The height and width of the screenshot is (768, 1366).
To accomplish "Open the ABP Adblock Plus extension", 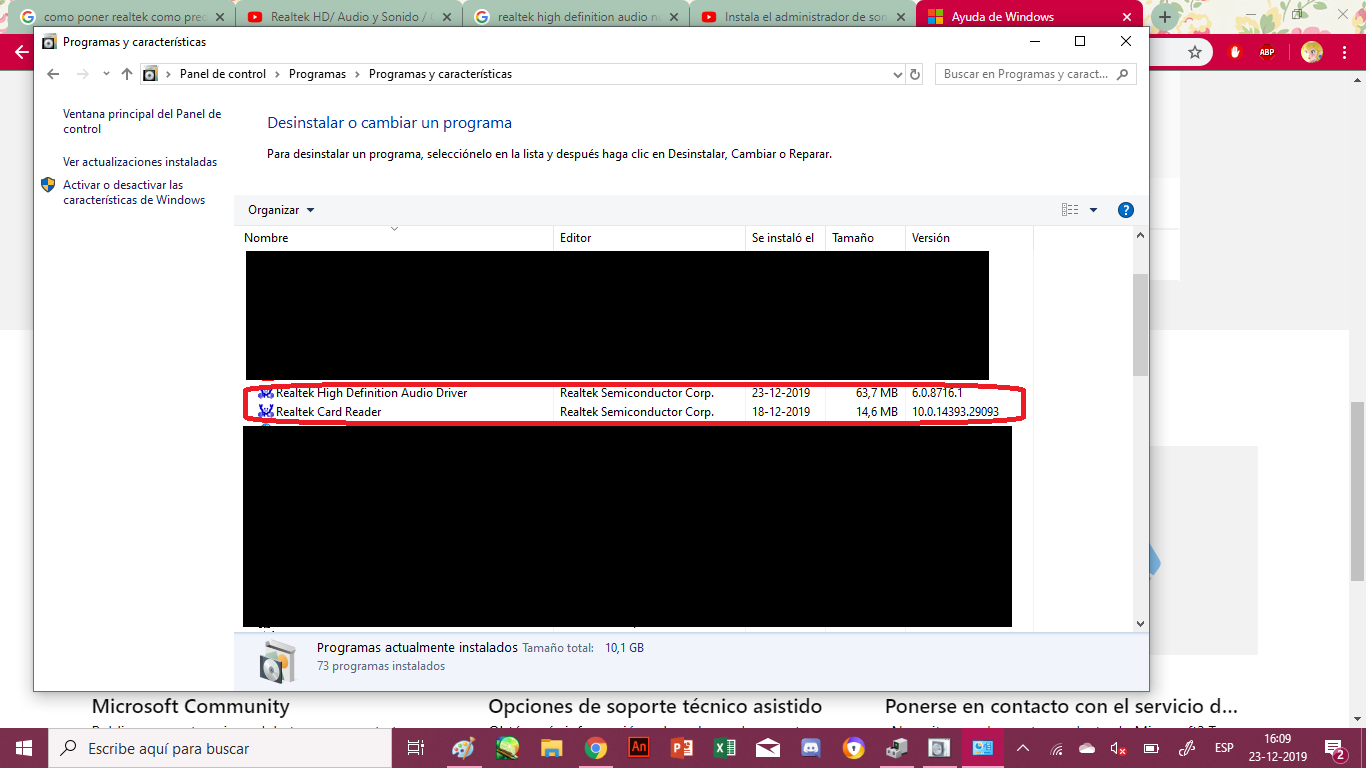I will (1267, 52).
